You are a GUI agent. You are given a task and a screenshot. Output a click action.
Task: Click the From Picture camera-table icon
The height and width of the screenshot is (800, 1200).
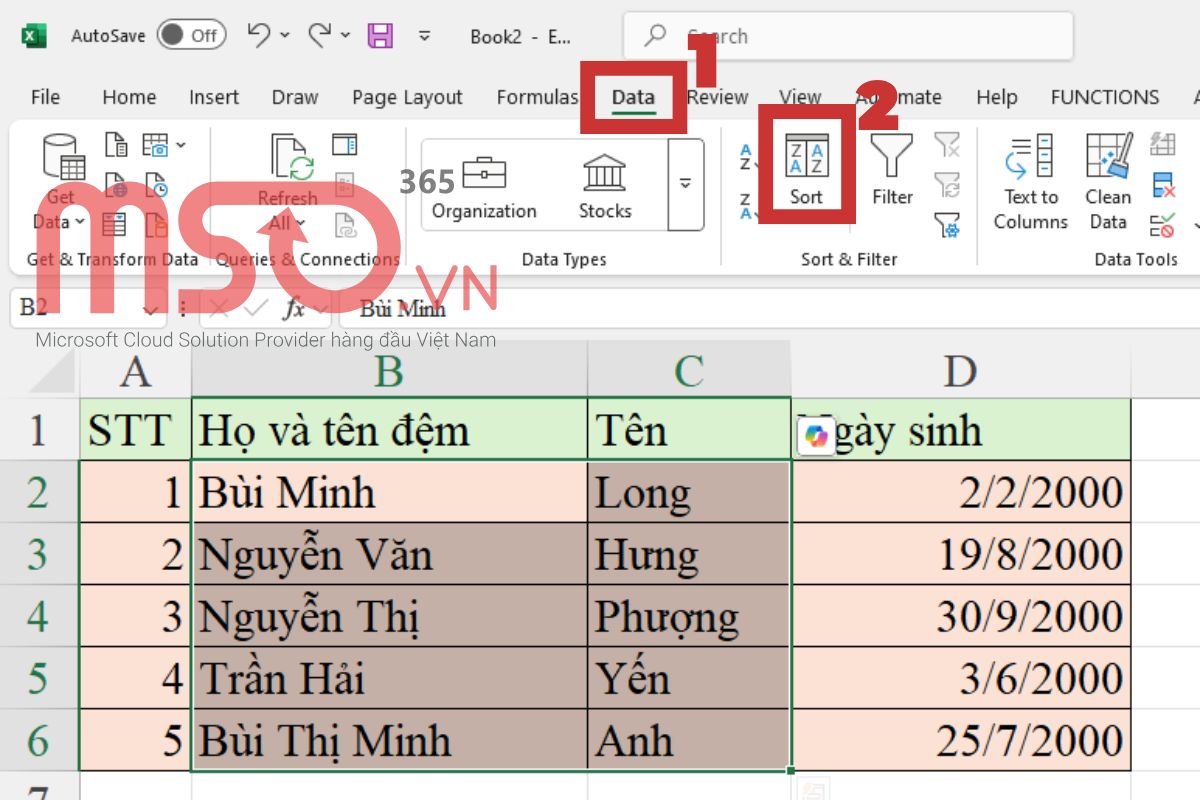pos(155,146)
